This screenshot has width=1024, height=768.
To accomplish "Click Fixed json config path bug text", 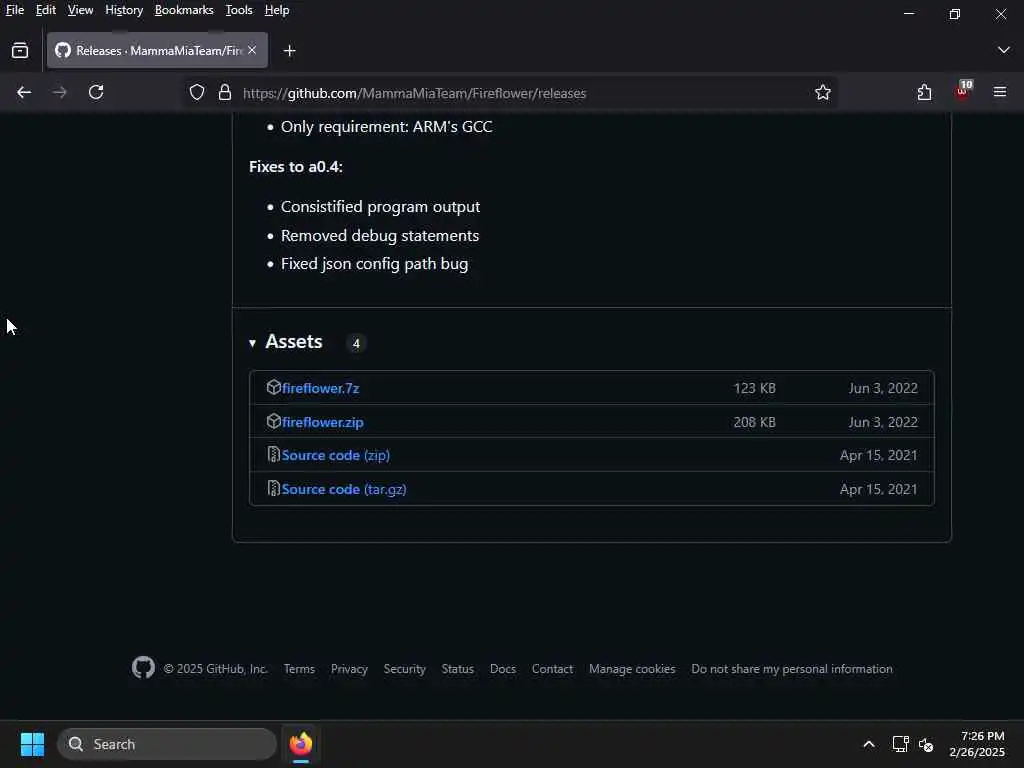I will tap(374, 264).
